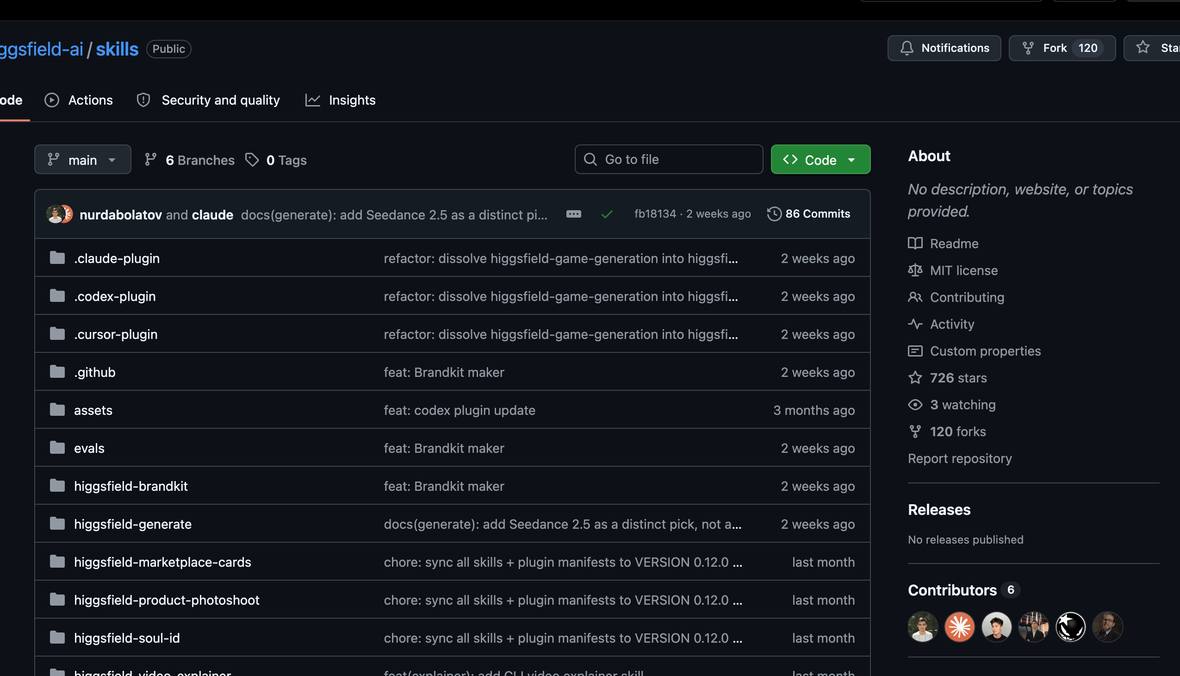The width and height of the screenshot is (1180, 676).
Task: Click commit hash fb18134
Action: click(655, 214)
